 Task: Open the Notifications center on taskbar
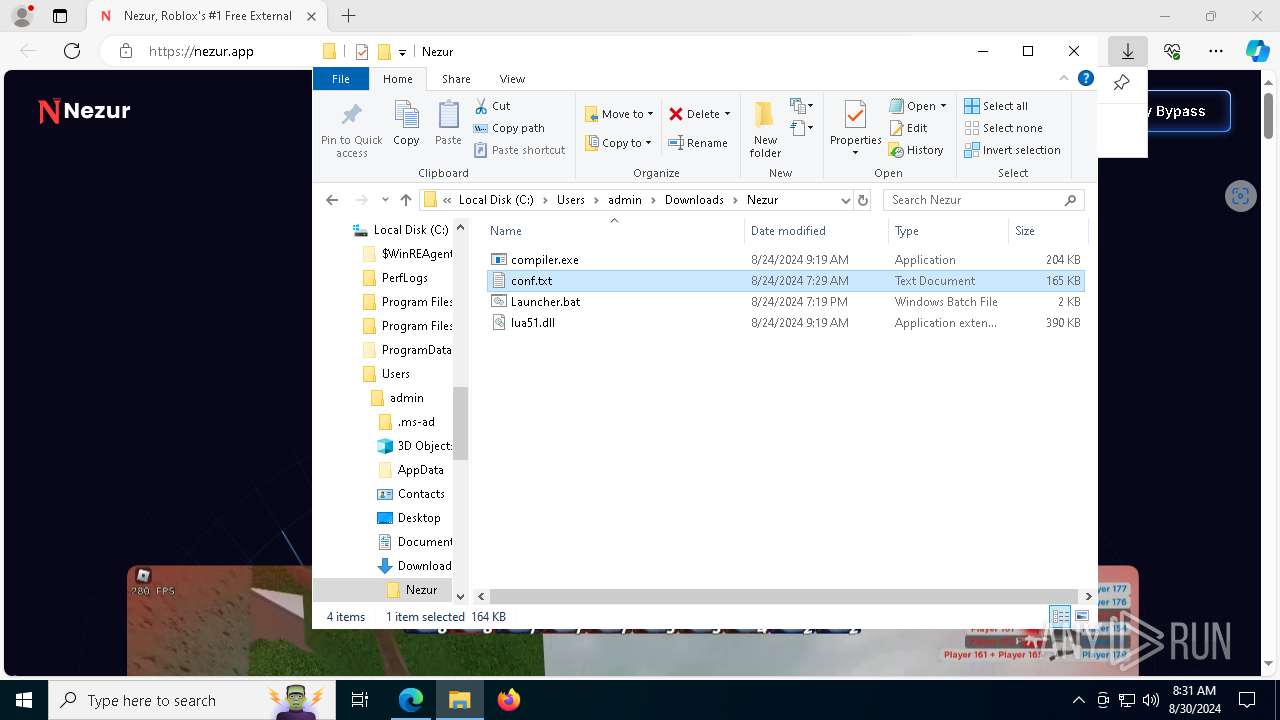tap(1247, 700)
